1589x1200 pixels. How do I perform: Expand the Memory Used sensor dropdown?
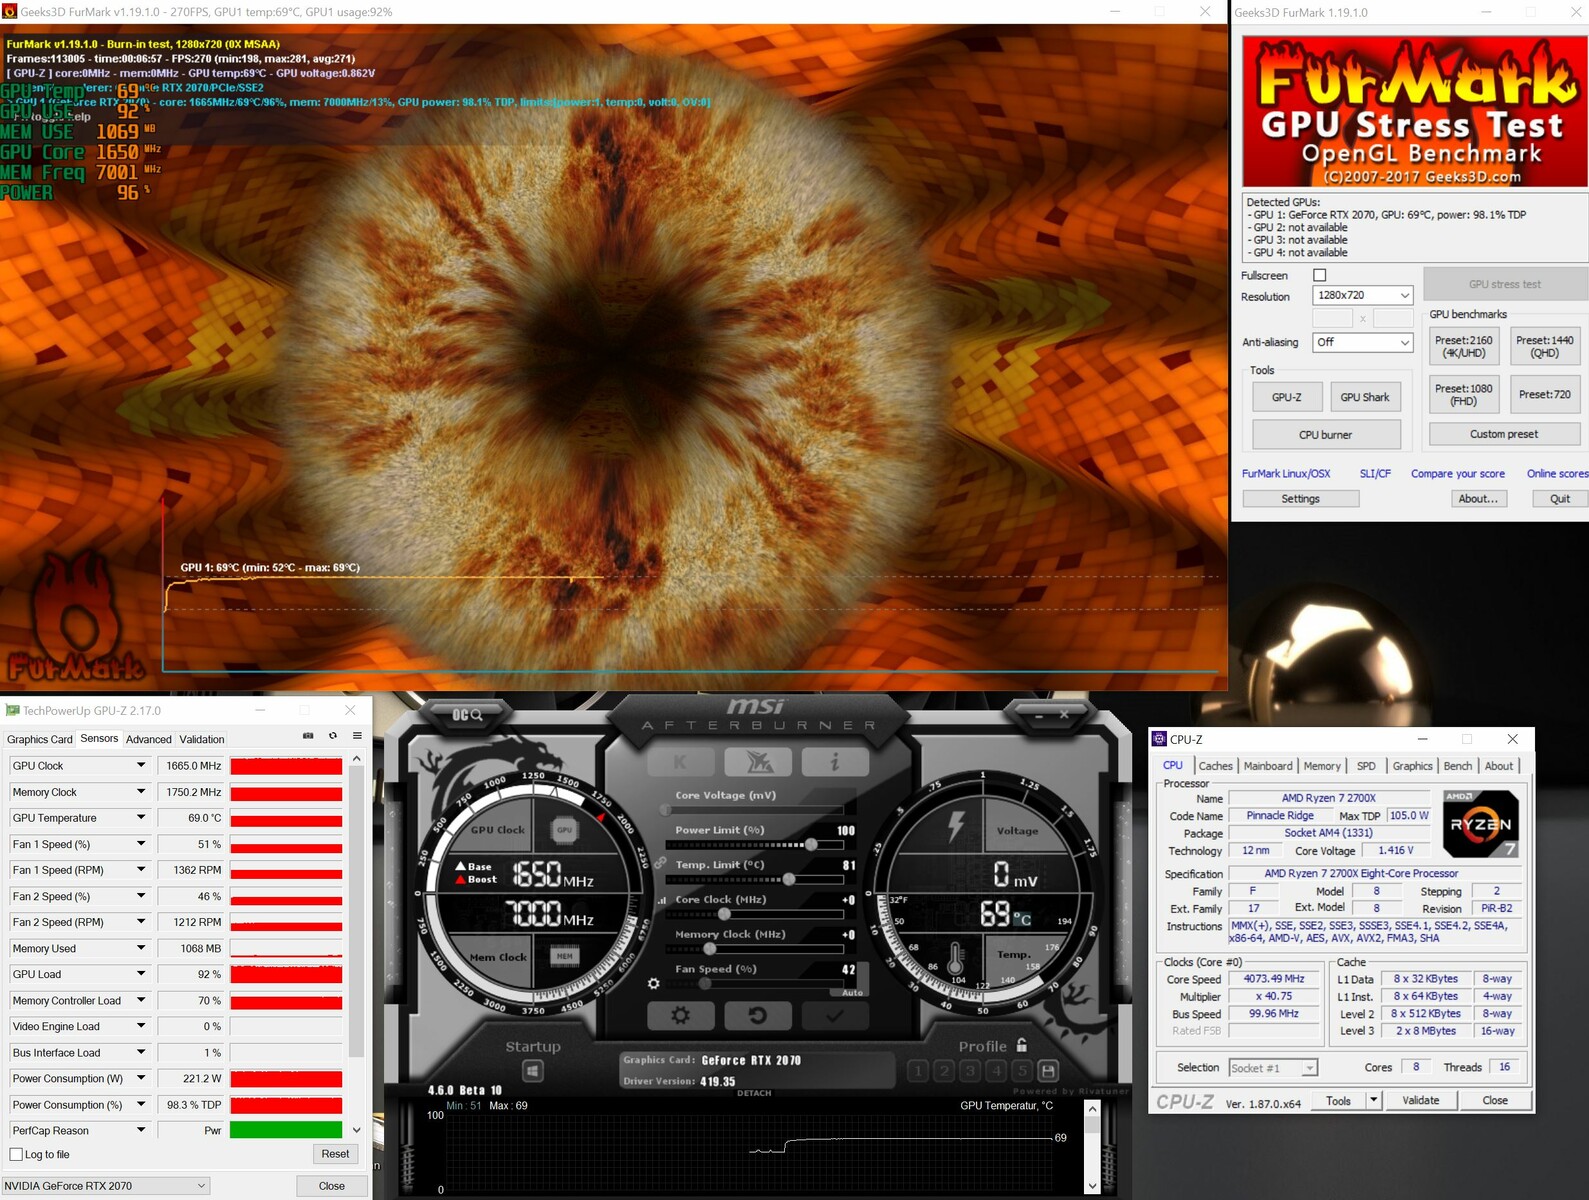pyautogui.click(x=141, y=948)
